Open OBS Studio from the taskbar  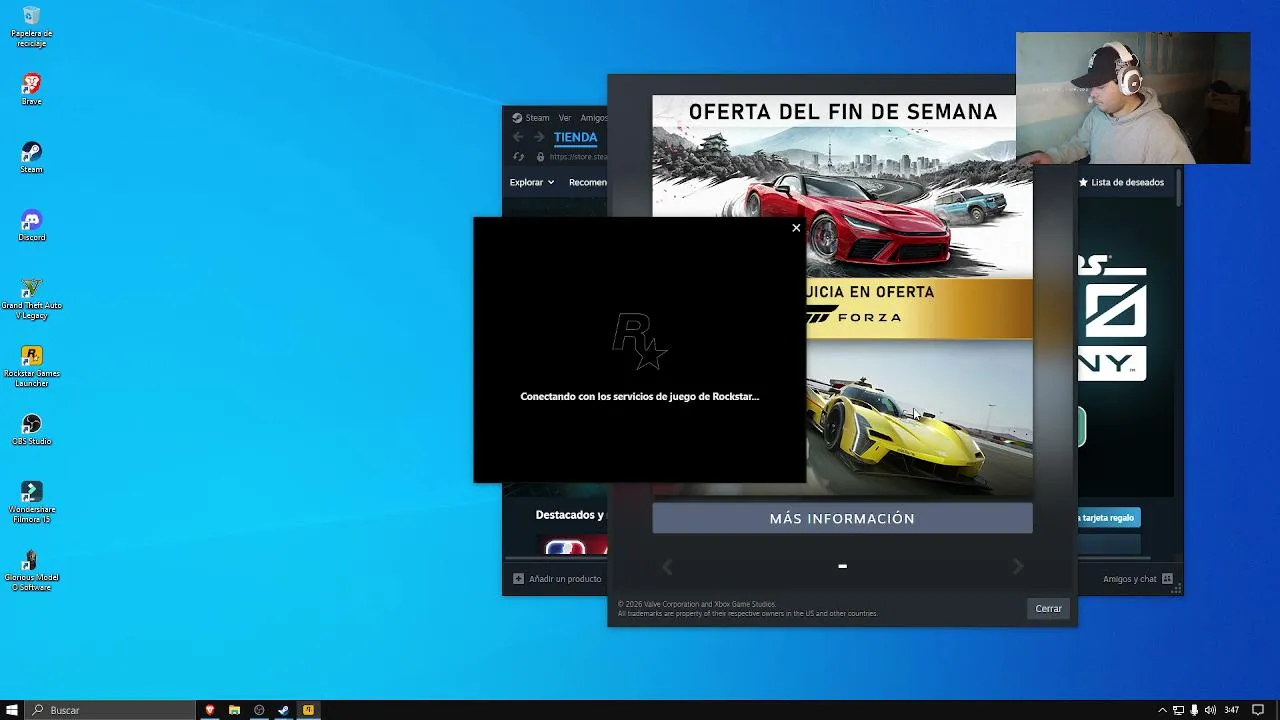259,710
